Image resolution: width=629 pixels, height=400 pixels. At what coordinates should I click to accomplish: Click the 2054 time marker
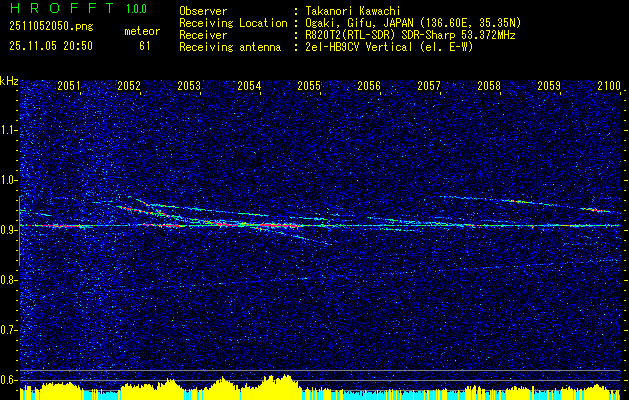tap(249, 86)
